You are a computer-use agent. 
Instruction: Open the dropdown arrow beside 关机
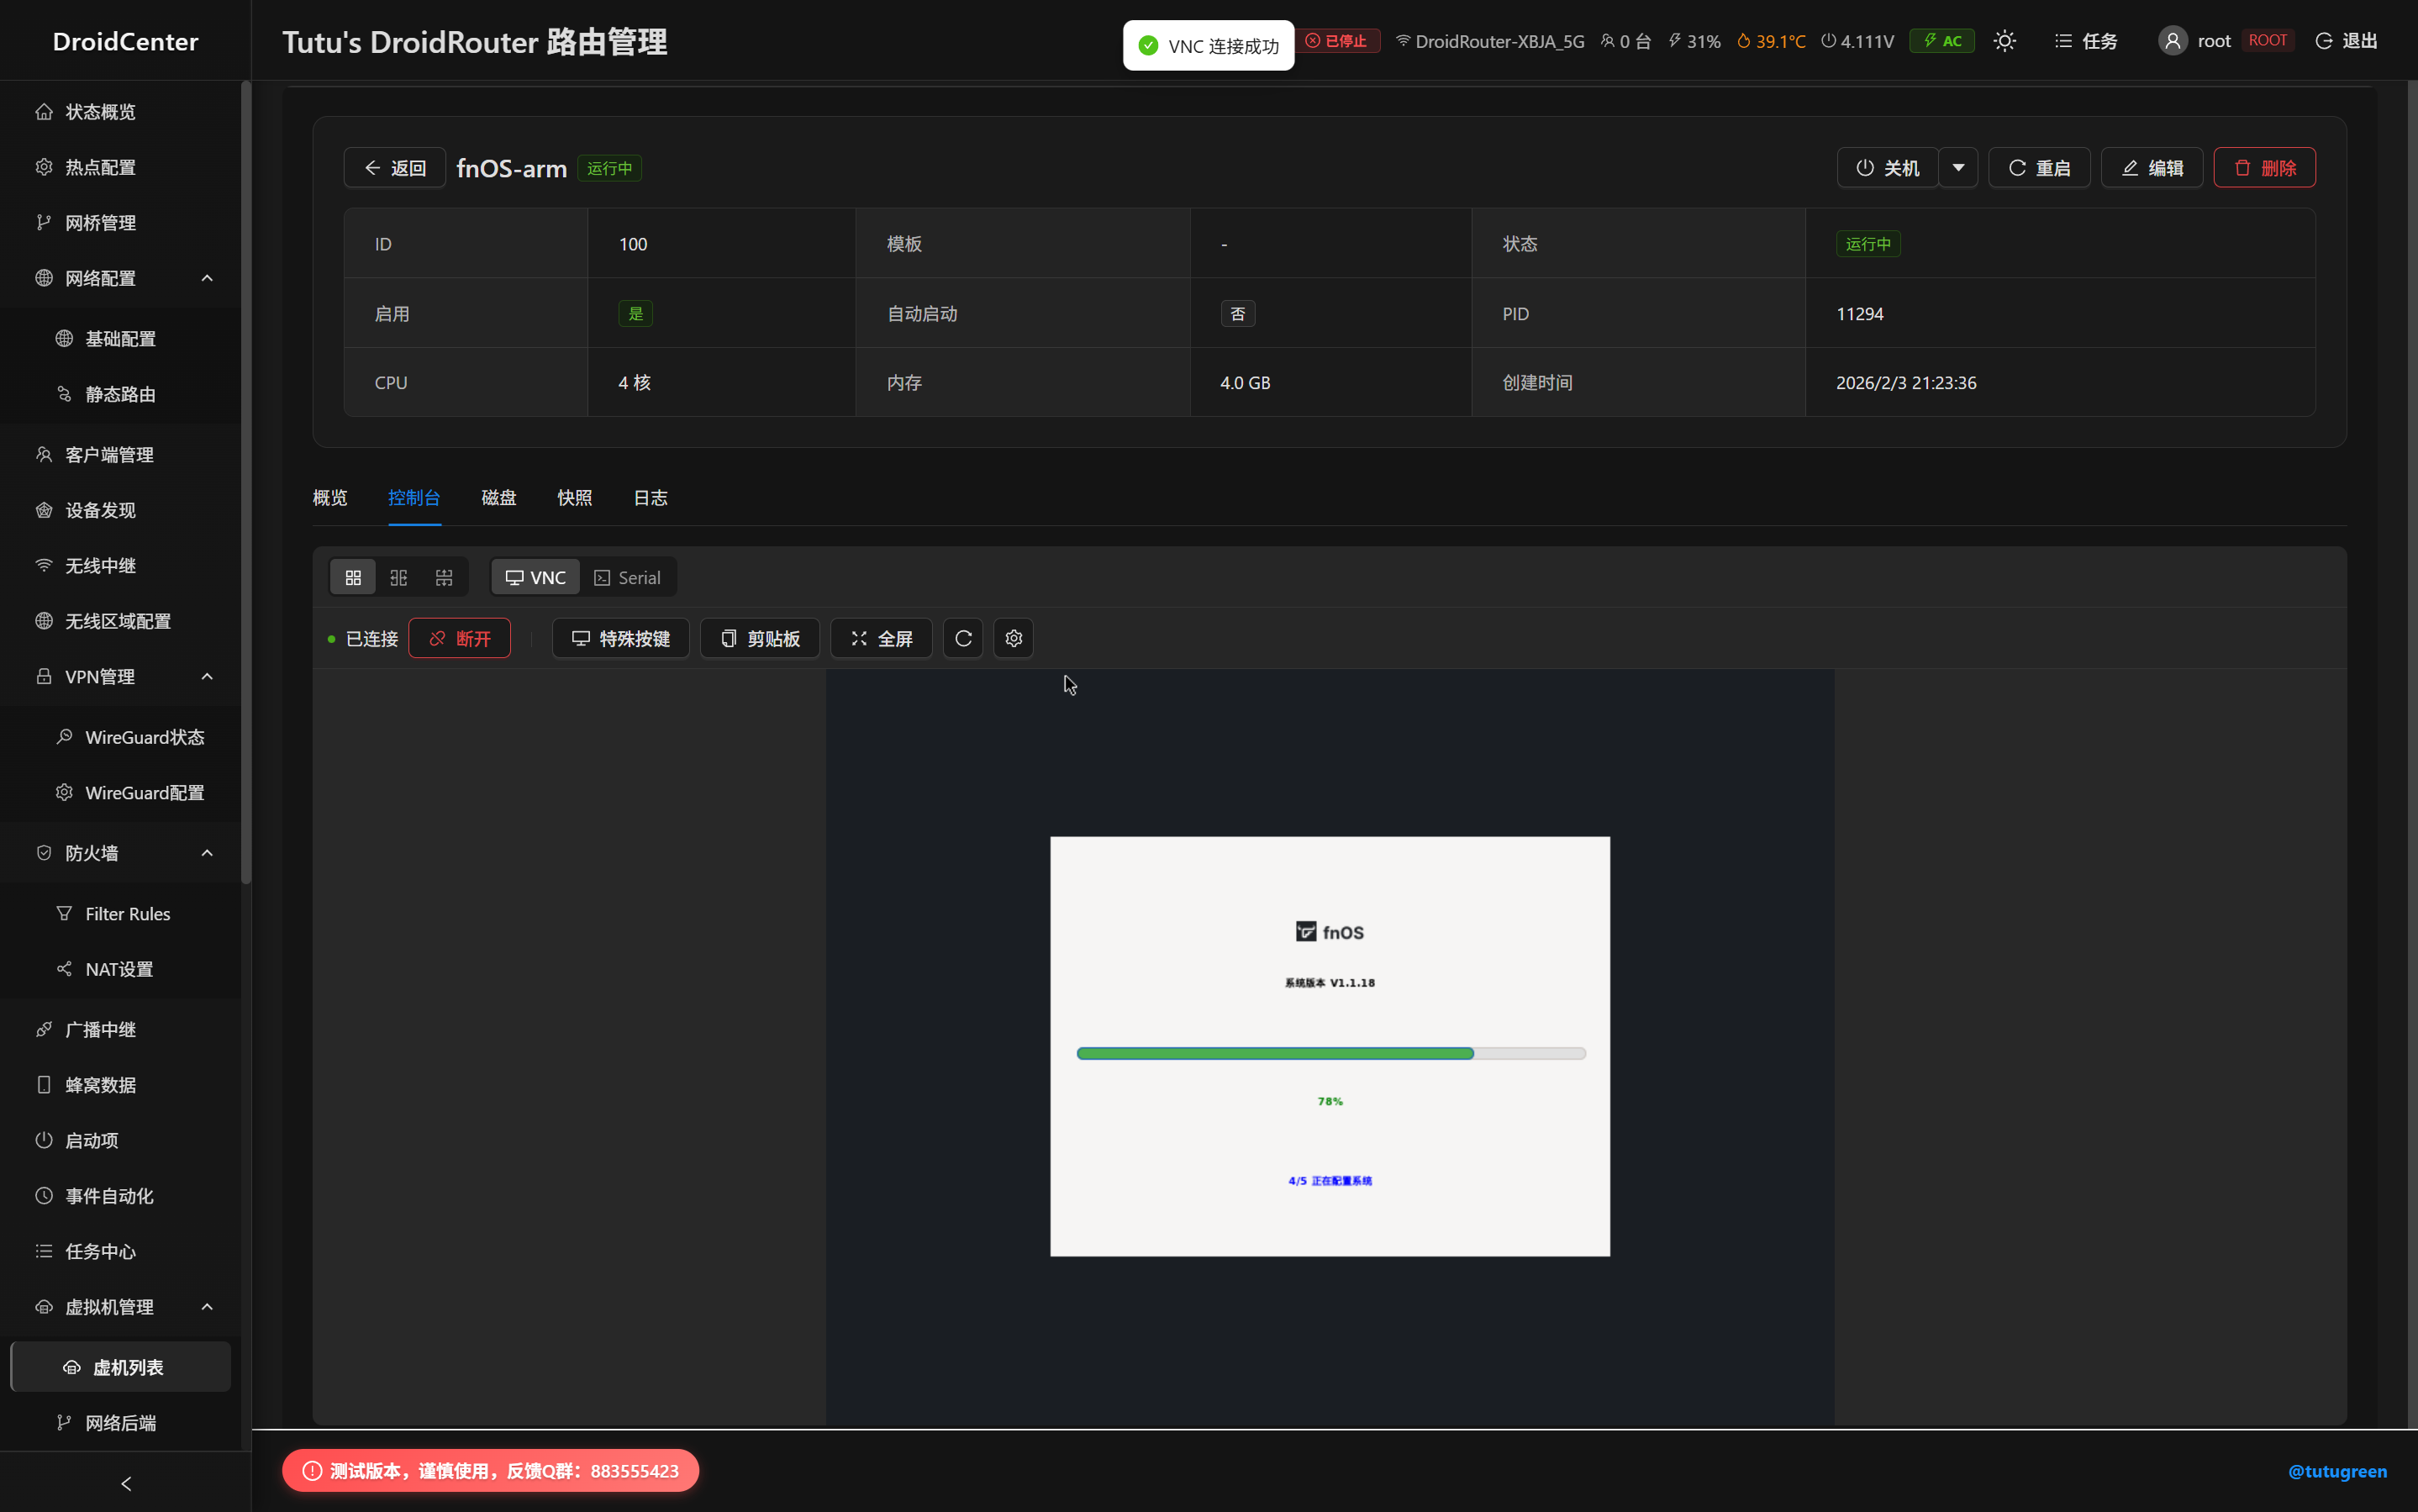click(1958, 167)
